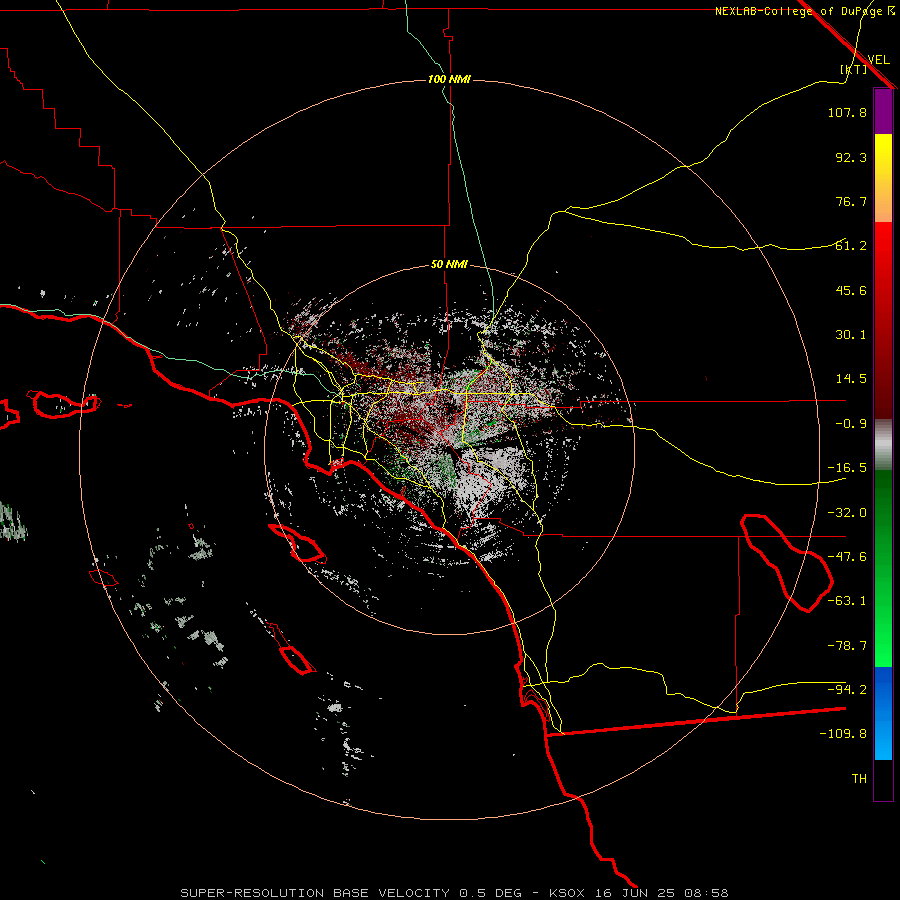Click the blue segment of color bar

(x=883, y=713)
